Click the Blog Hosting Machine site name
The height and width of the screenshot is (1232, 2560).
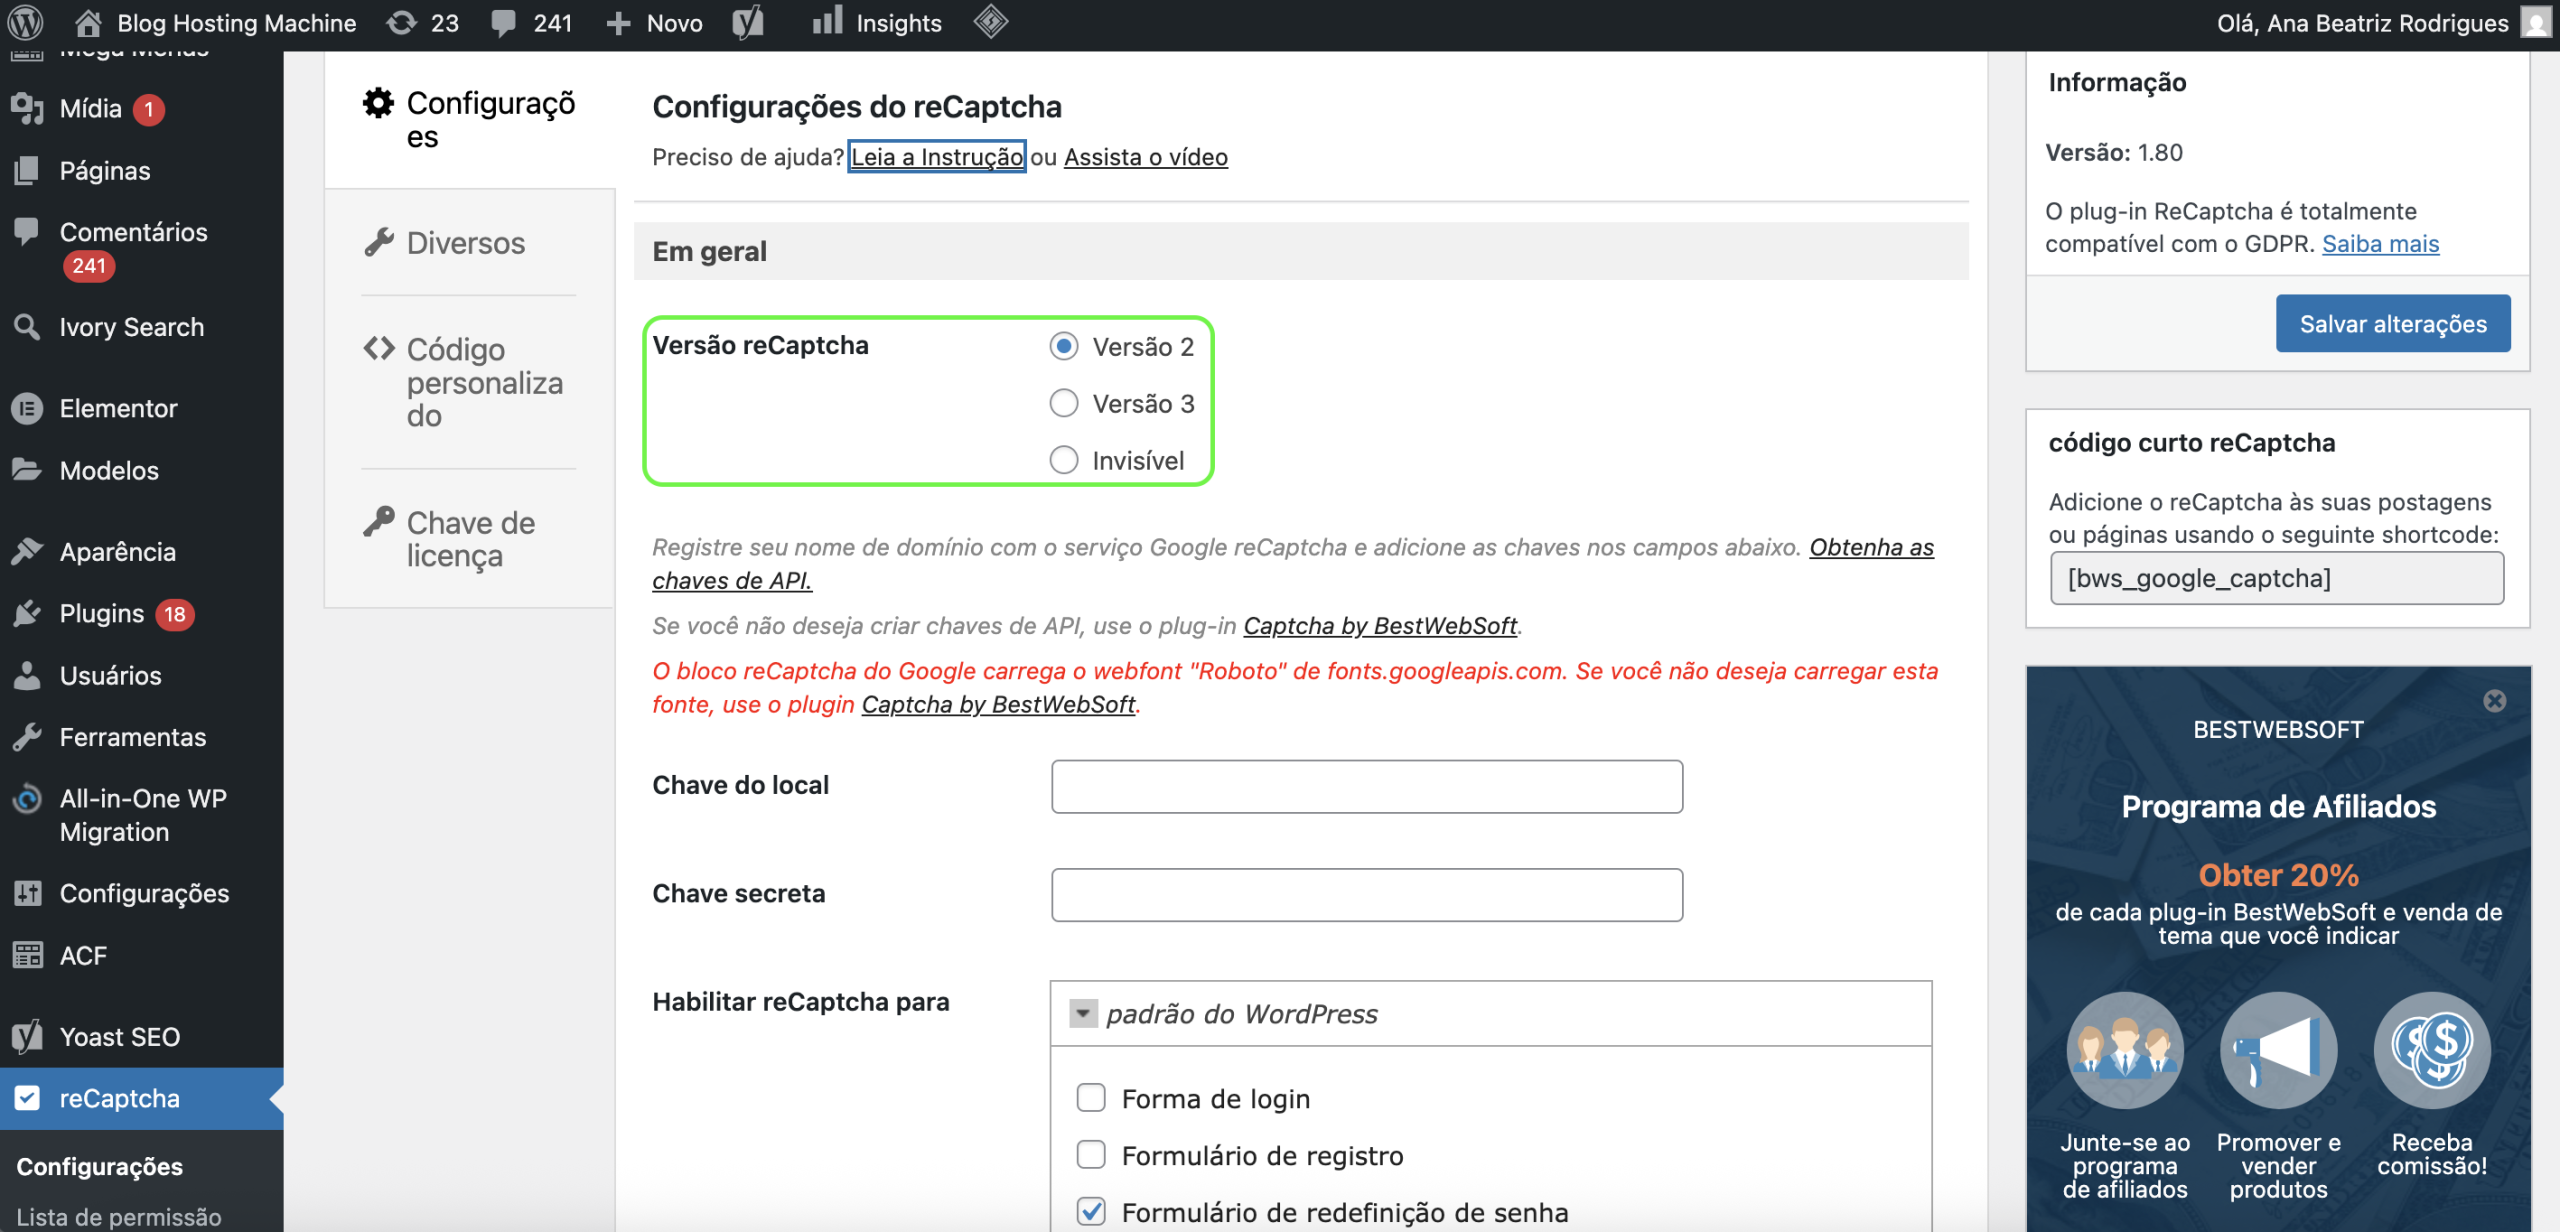point(237,23)
